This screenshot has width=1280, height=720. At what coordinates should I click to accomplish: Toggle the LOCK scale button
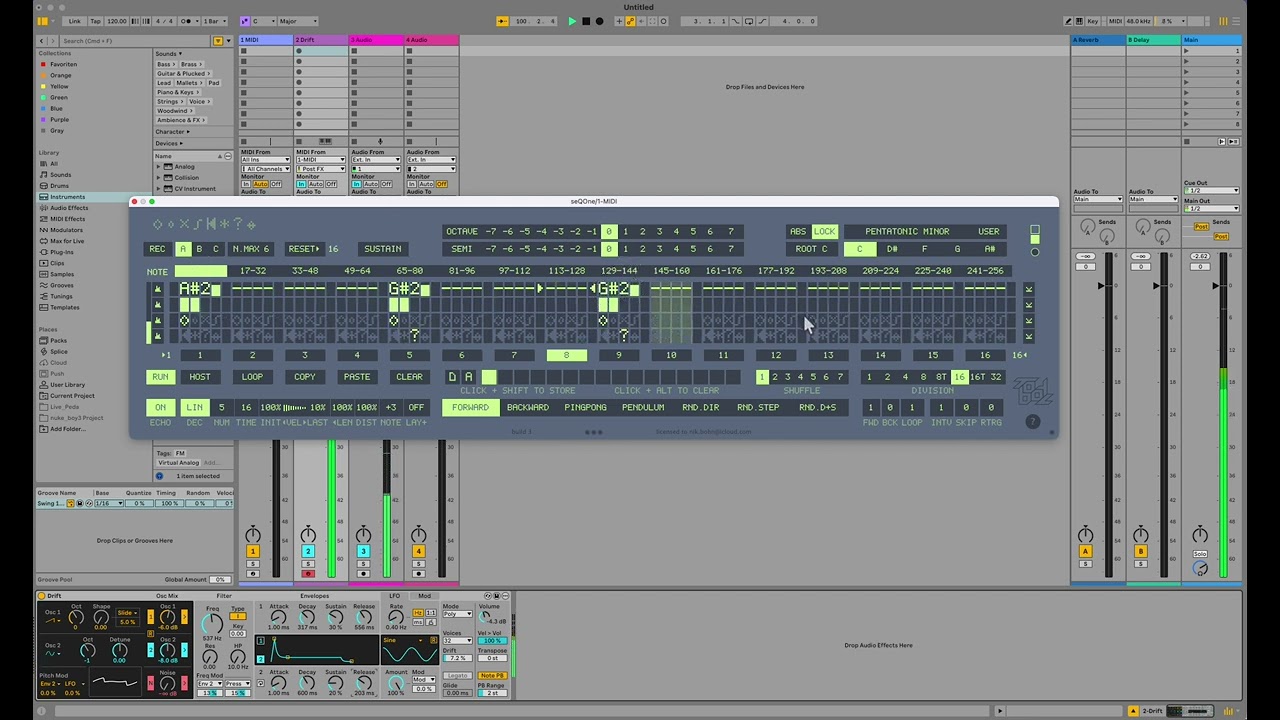(824, 232)
